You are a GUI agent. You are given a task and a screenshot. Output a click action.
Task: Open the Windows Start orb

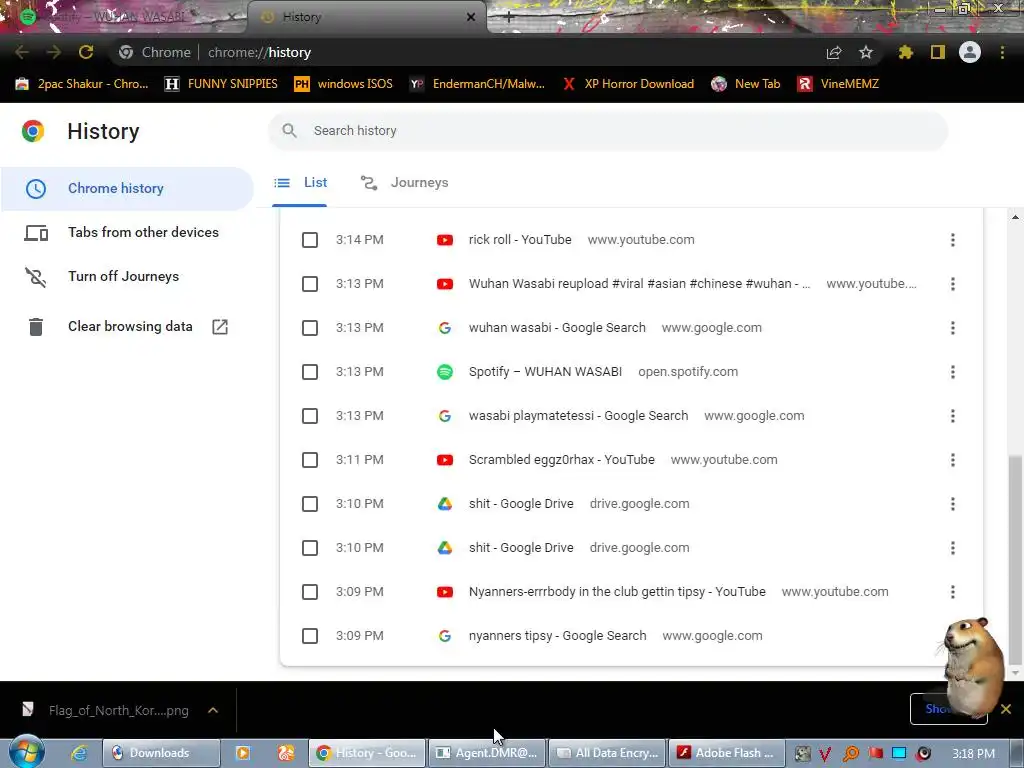(x=26, y=752)
